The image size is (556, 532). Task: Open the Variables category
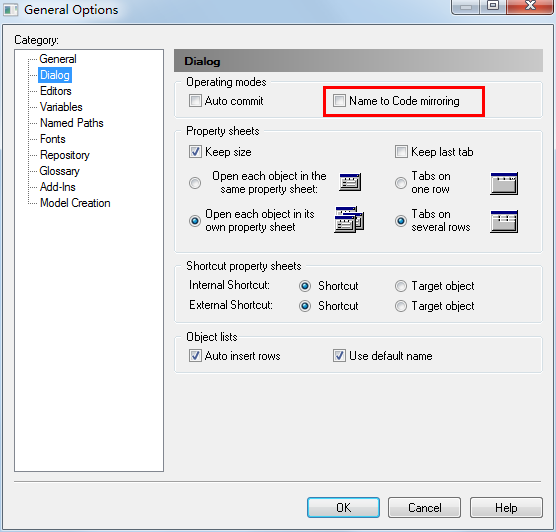[61, 107]
